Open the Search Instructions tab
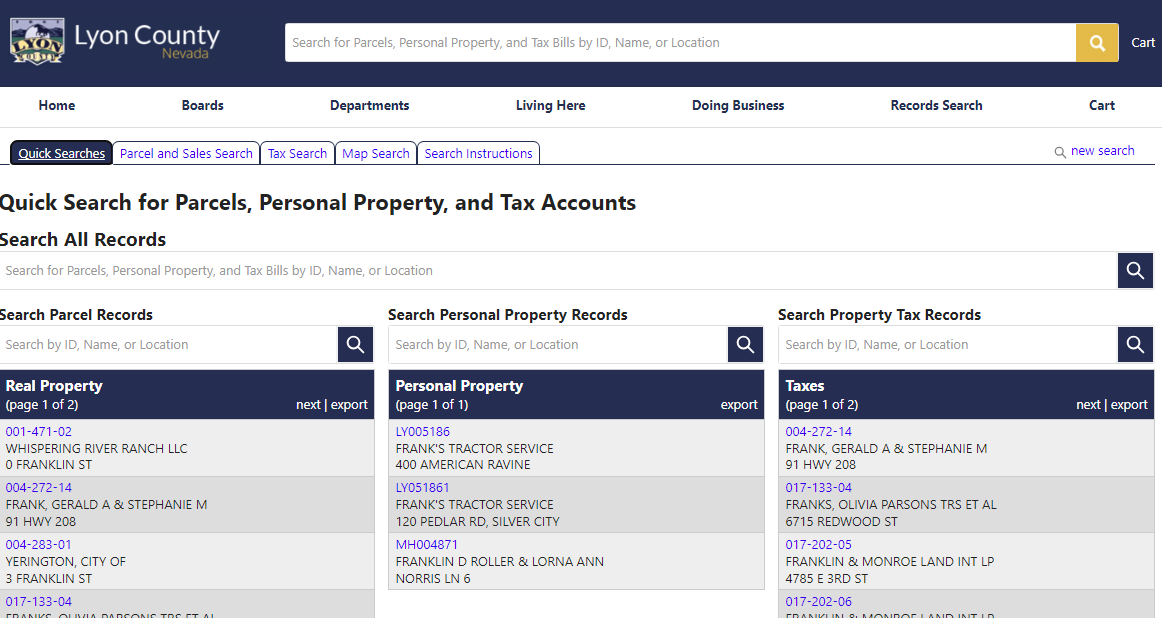The width and height of the screenshot is (1162, 618). [478, 154]
